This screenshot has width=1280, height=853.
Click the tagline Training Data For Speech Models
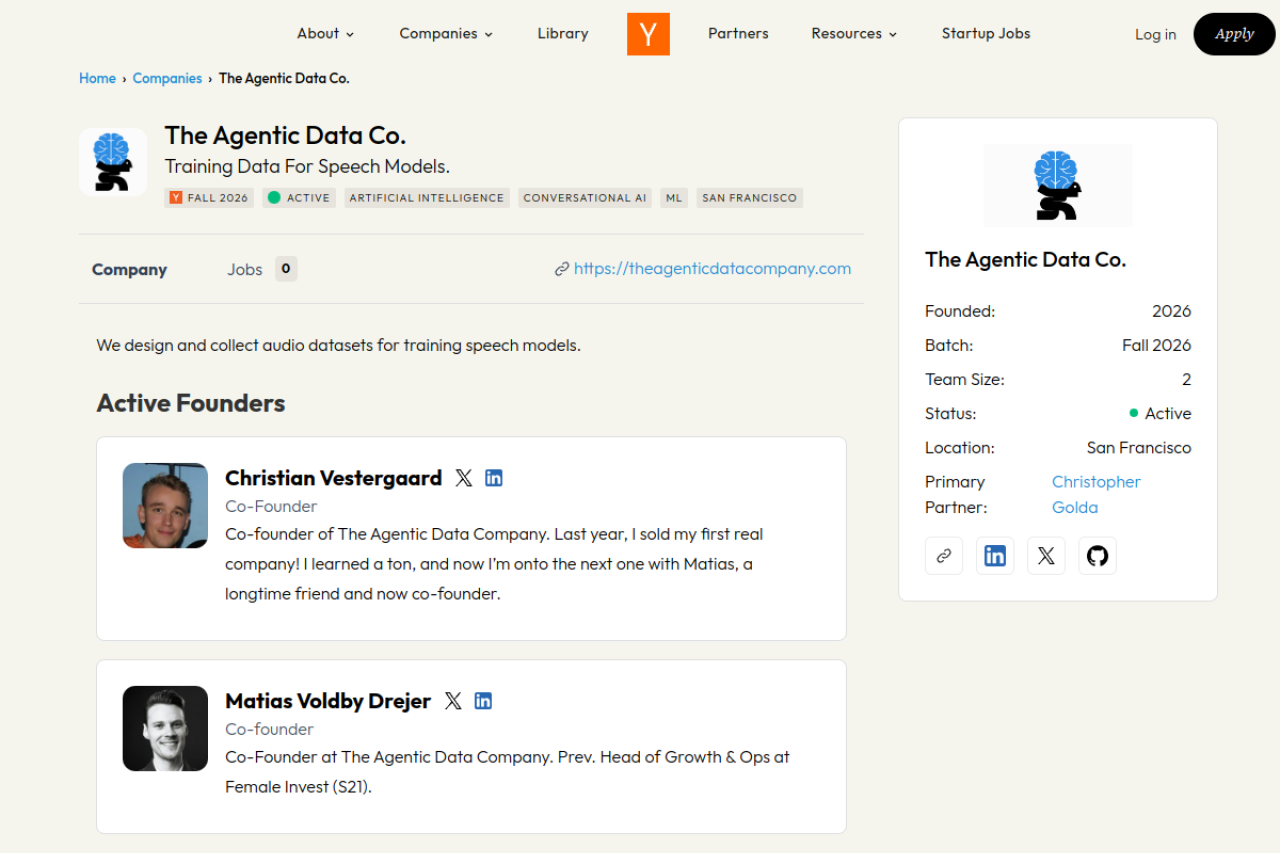(x=307, y=167)
